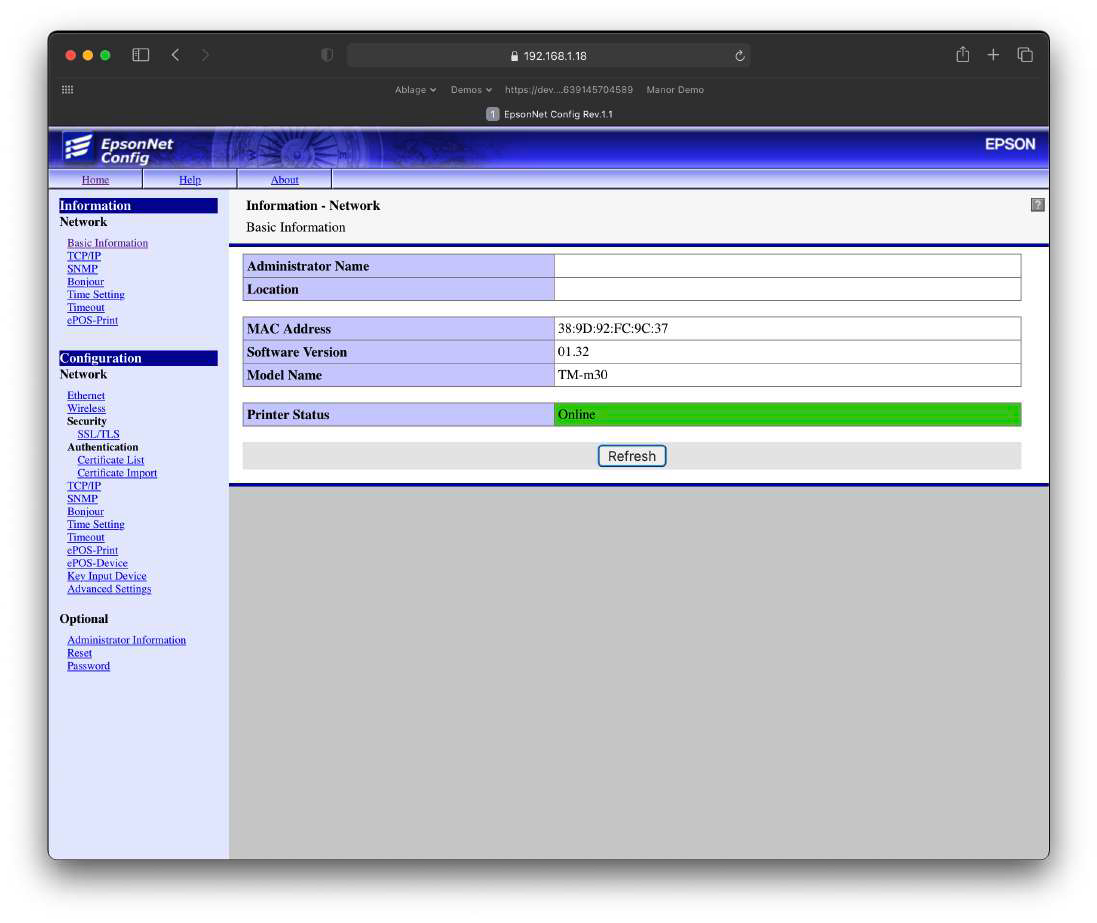This screenshot has width=1097, height=923.
Task: Open a new tab with the plus icon
Action: [x=993, y=55]
